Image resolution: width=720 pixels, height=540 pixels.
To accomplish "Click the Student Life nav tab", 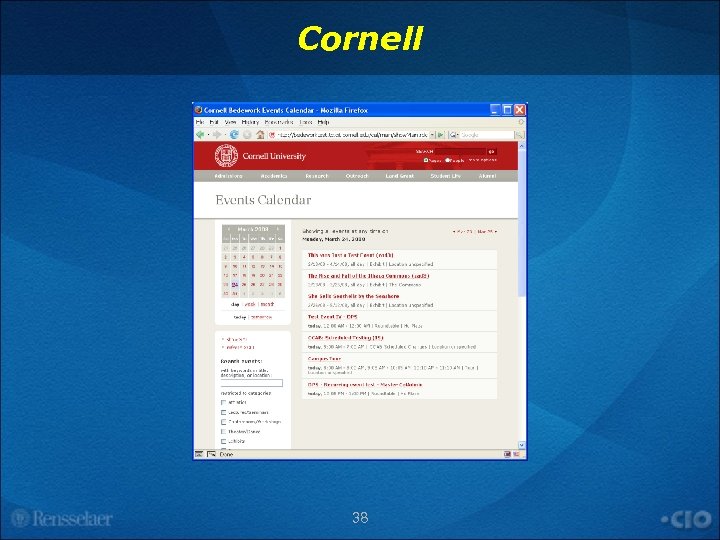I will click(445, 176).
